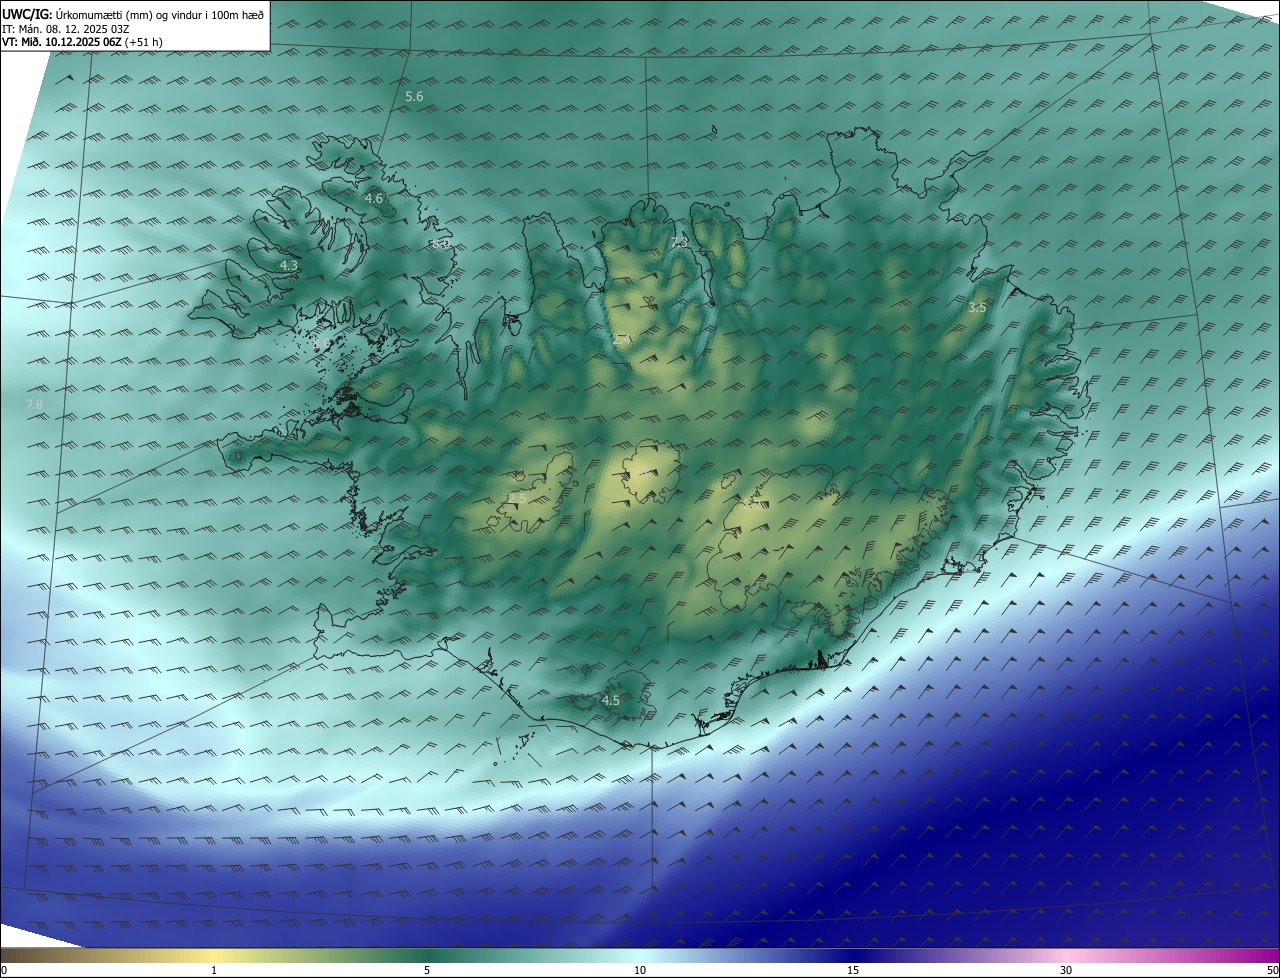Image resolution: width=1280 pixels, height=978 pixels.
Task: Click the '1' tick on the color scale
Action: [x=214, y=970]
